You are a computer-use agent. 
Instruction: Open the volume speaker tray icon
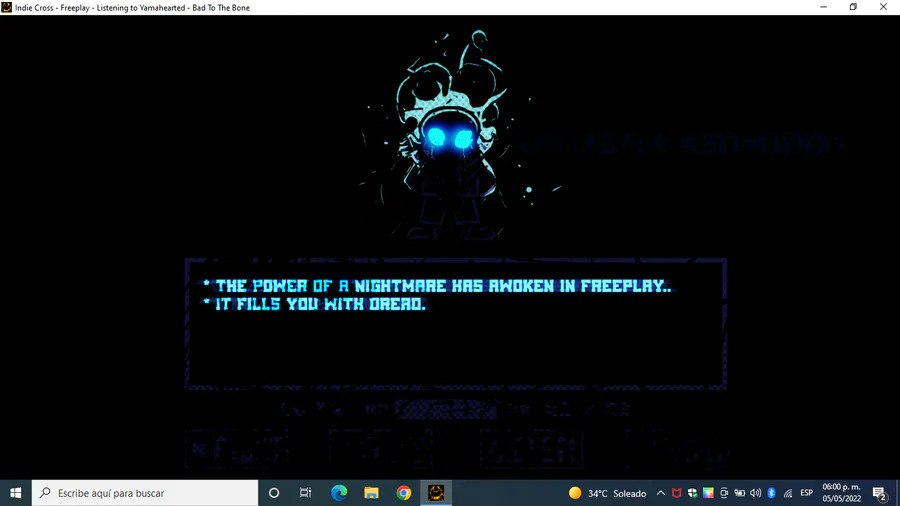tap(755, 493)
